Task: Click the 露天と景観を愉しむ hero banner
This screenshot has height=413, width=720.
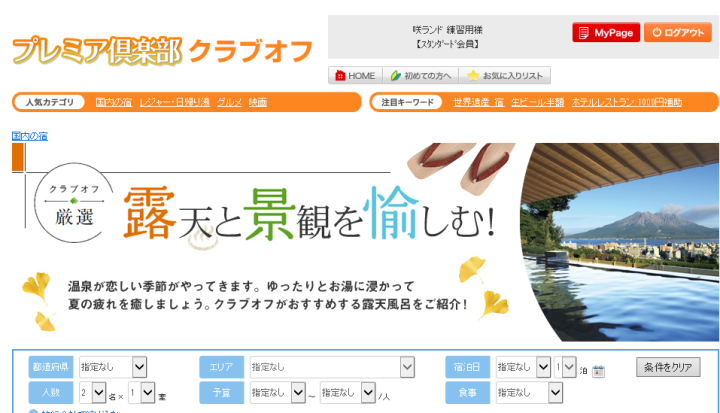Action: pyautogui.click(x=366, y=242)
